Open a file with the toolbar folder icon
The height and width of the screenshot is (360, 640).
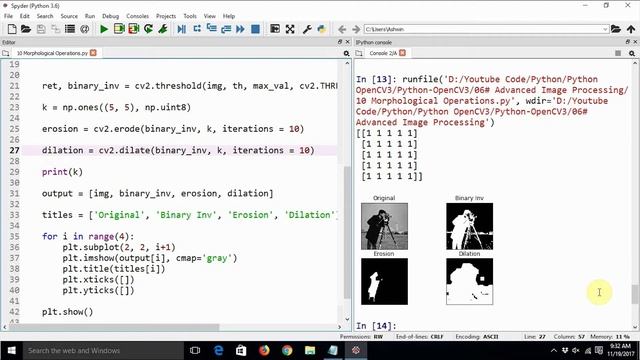[x=26, y=29]
